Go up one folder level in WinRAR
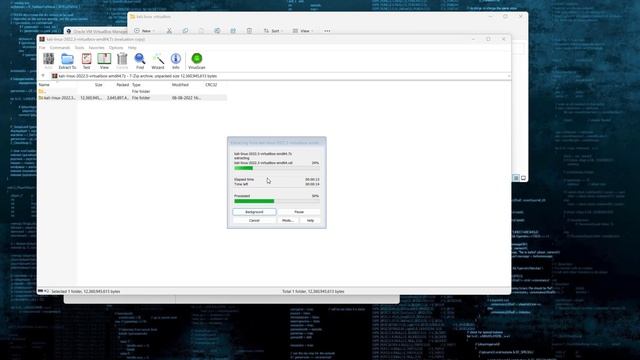This screenshot has width=640, height=360. (x=43, y=76)
